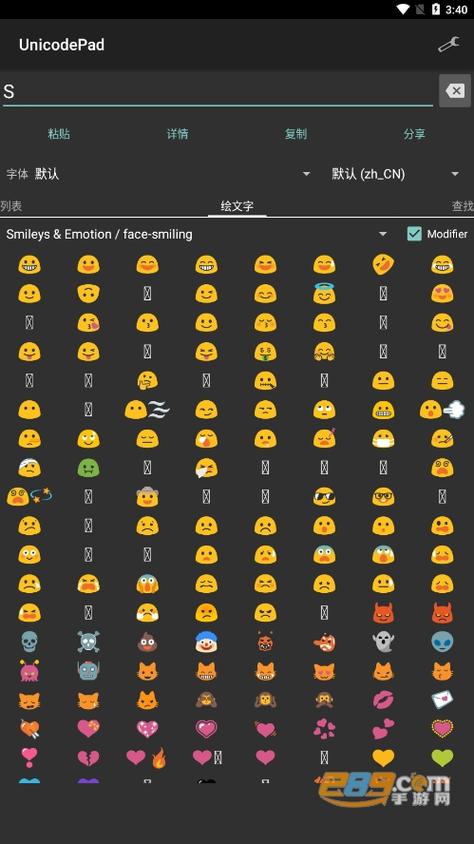Select the upside-down face emoji

(x=88, y=293)
